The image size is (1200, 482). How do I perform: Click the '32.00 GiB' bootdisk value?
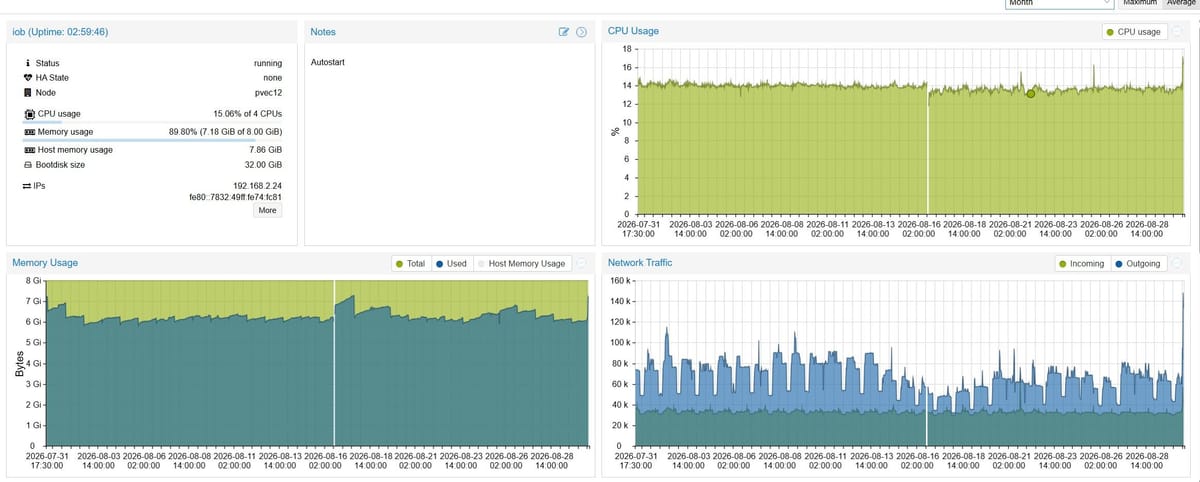click(x=264, y=164)
